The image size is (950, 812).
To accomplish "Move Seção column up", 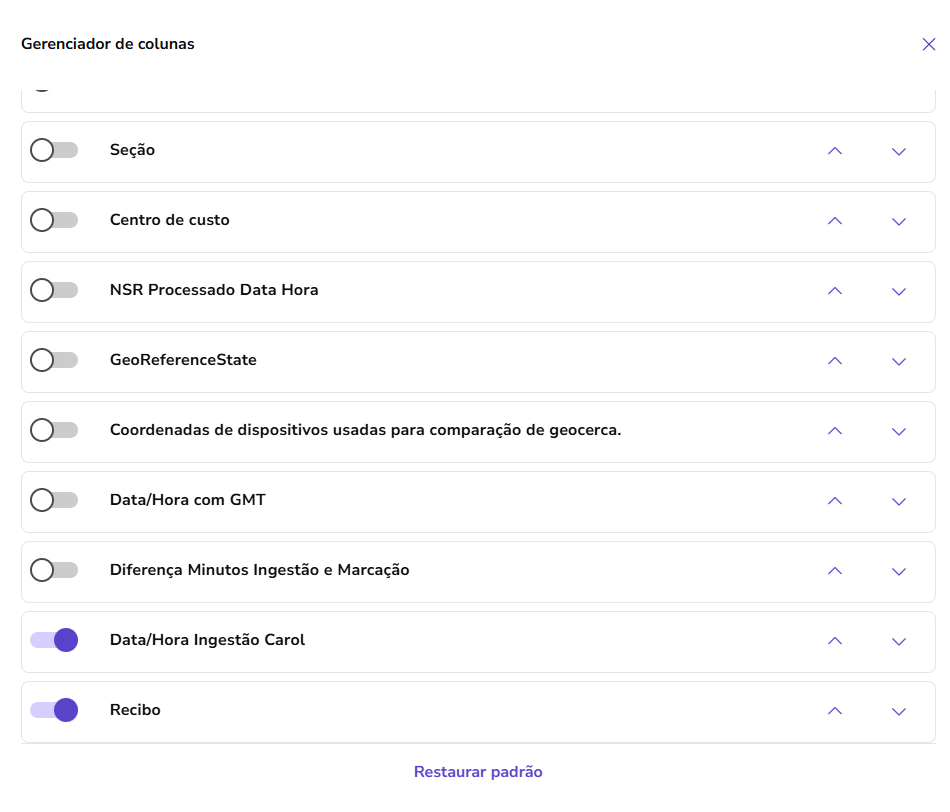I will (835, 151).
